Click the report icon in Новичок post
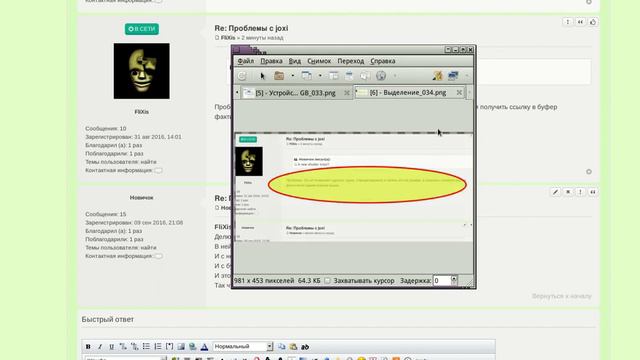 (x=580, y=192)
